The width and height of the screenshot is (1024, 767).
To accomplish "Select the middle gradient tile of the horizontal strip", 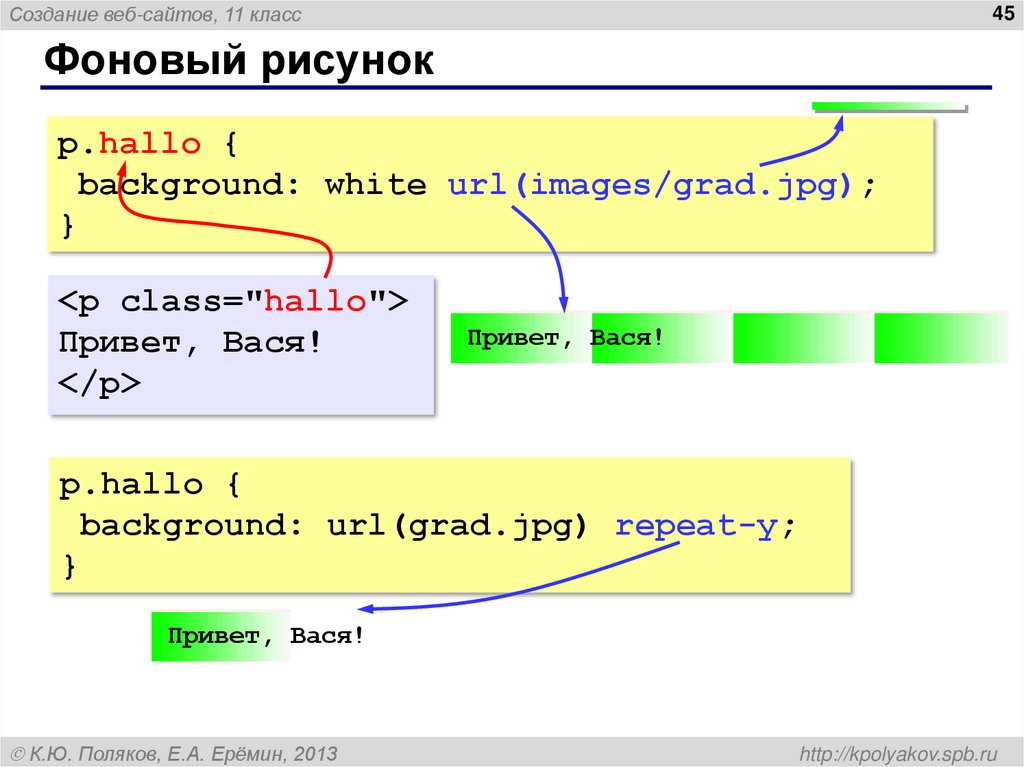I will (800, 338).
